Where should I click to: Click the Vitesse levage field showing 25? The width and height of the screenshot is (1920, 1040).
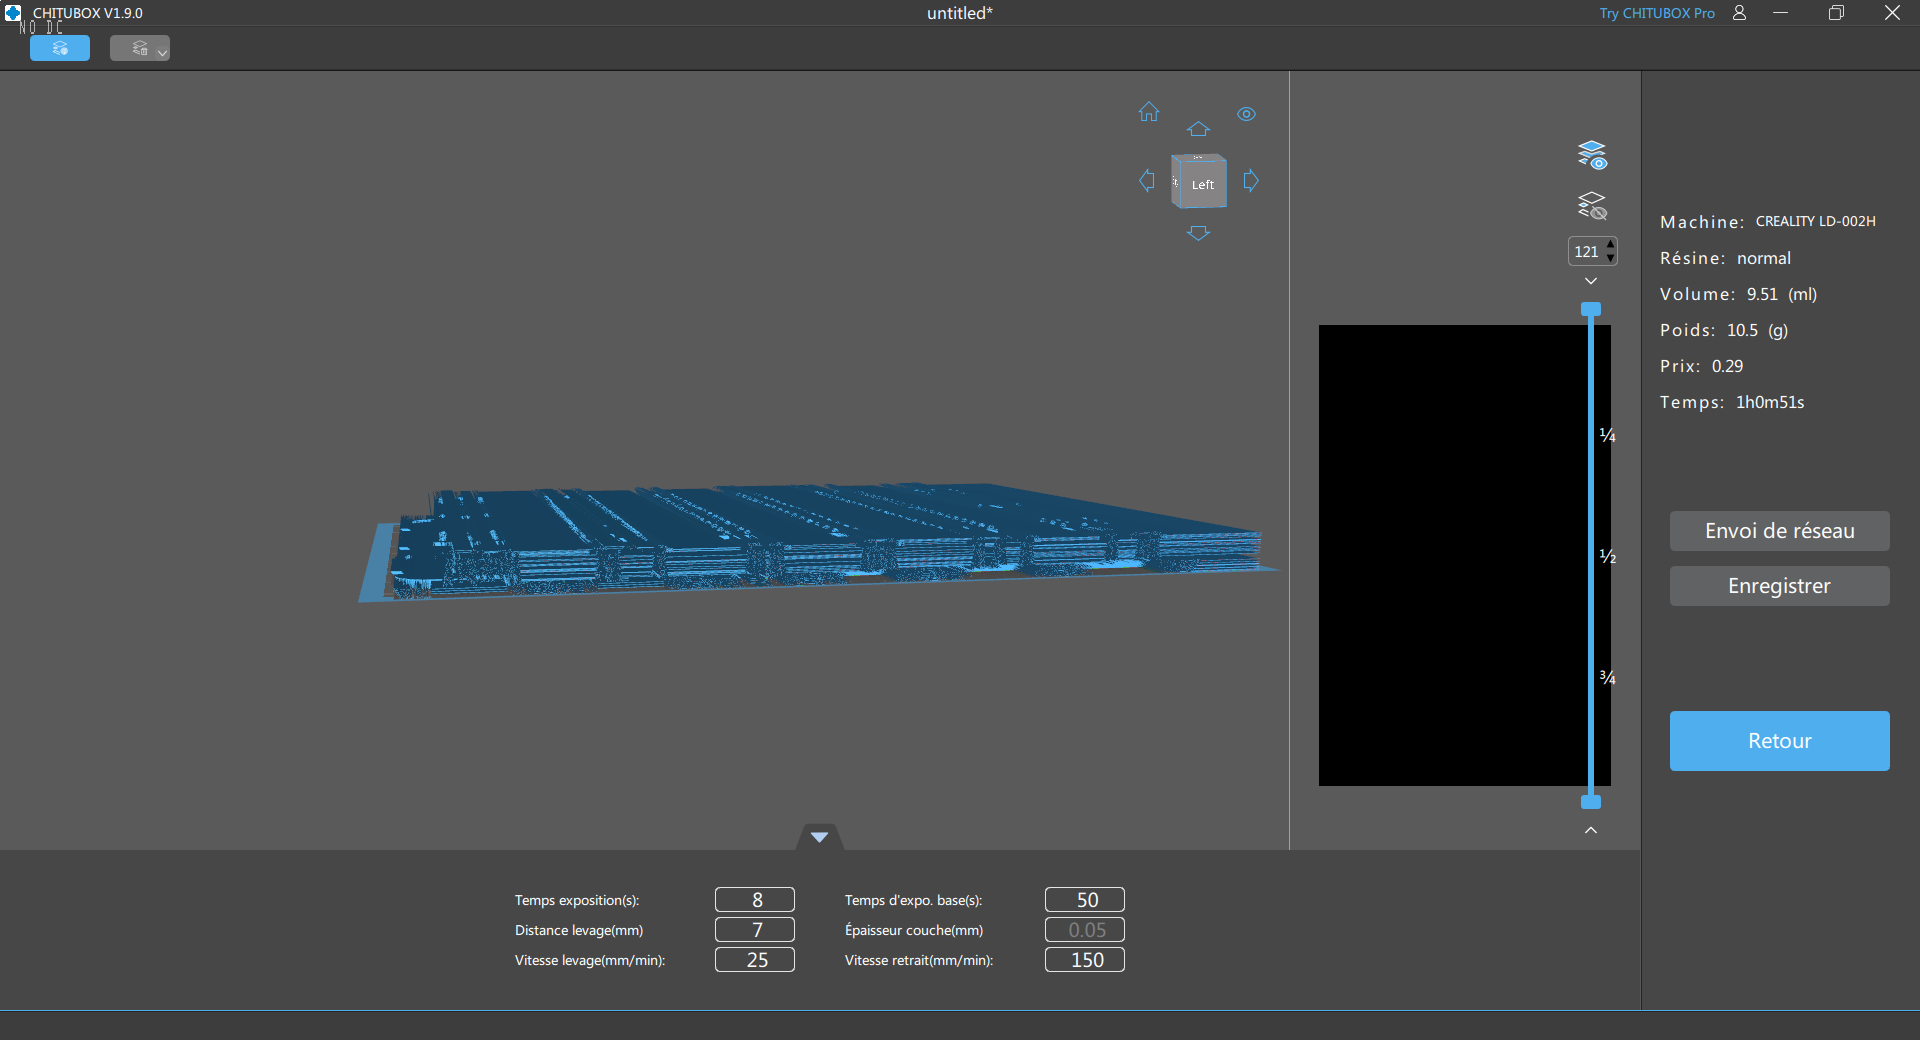pos(755,960)
